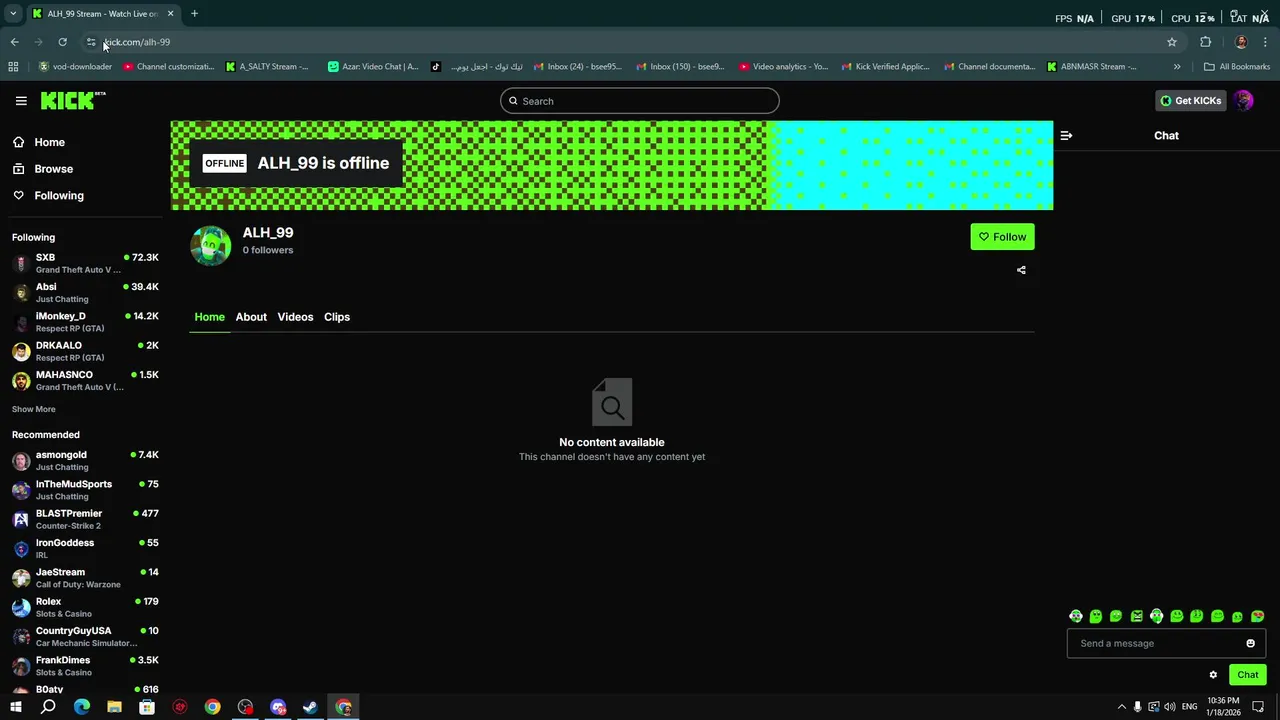Open Microsoft Edge from the taskbar
The width and height of the screenshot is (1280, 720).
(x=81, y=707)
